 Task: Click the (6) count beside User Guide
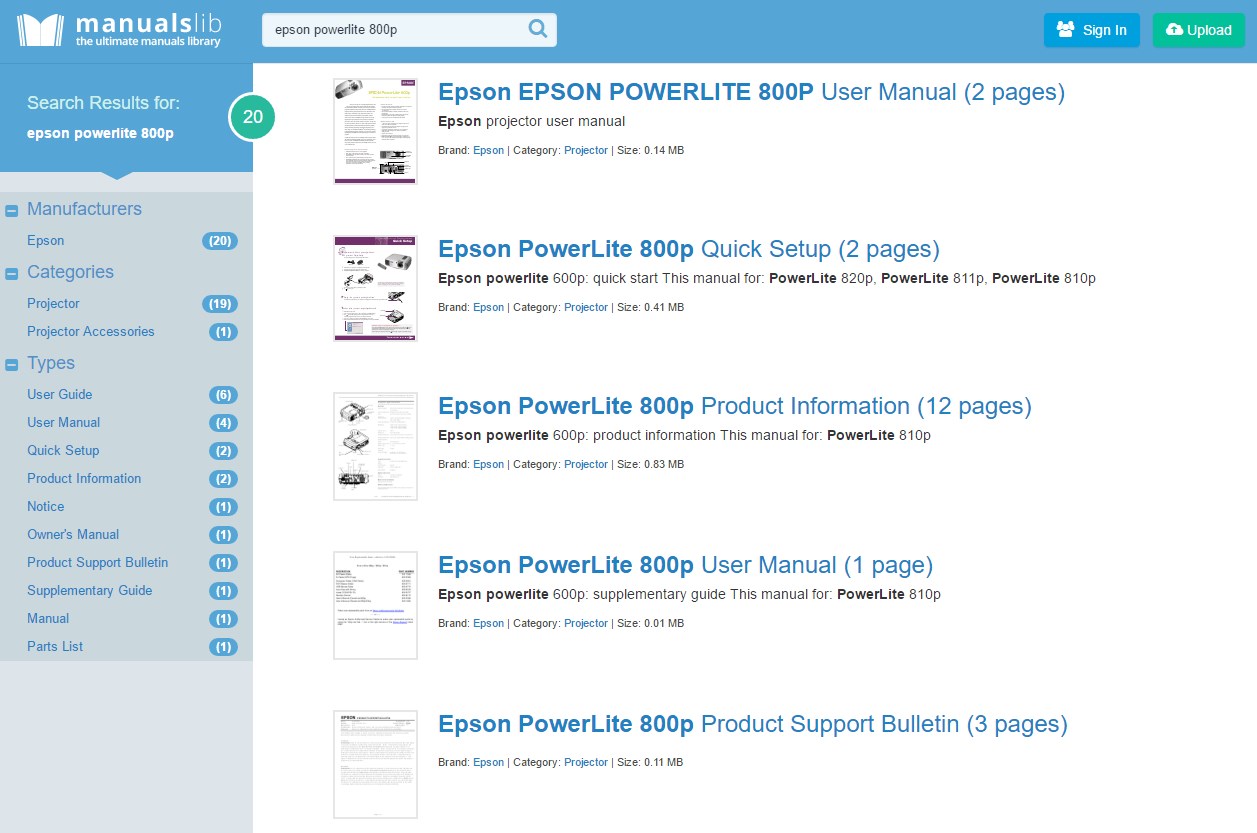pyautogui.click(x=223, y=395)
